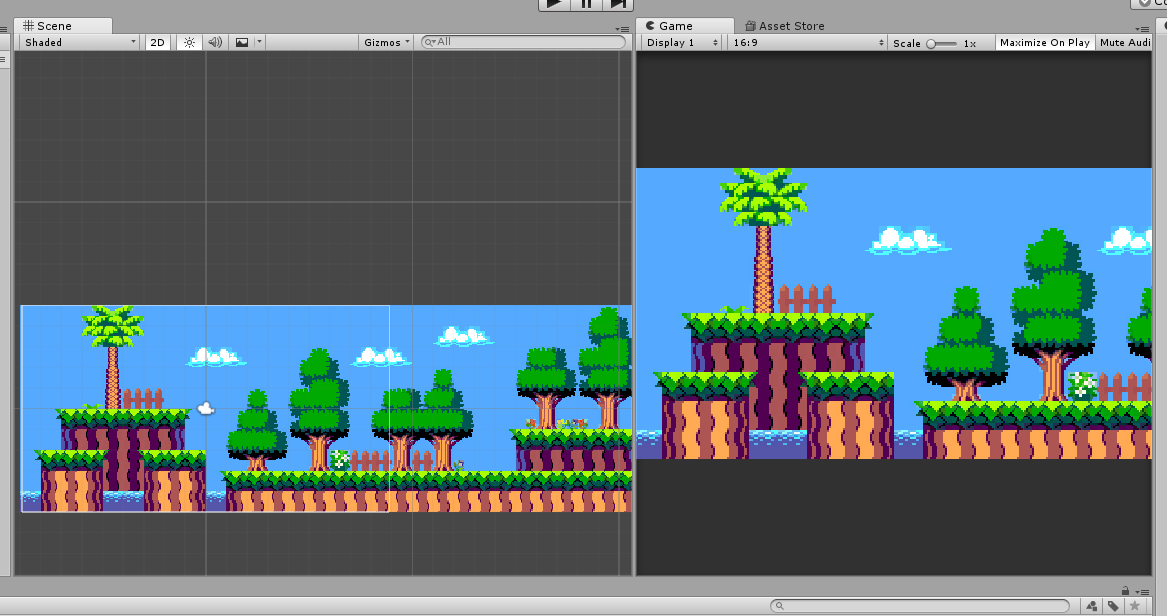
Task: Click the camera cloud gizmo in Scene
Action: pyautogui.click(x=206, y=408)
